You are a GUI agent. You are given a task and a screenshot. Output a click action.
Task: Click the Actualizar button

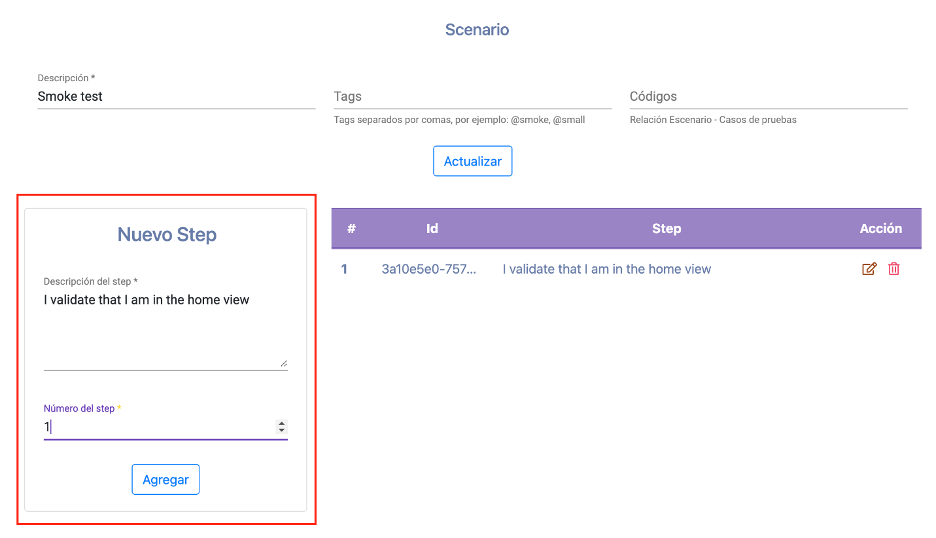(472, 161)
